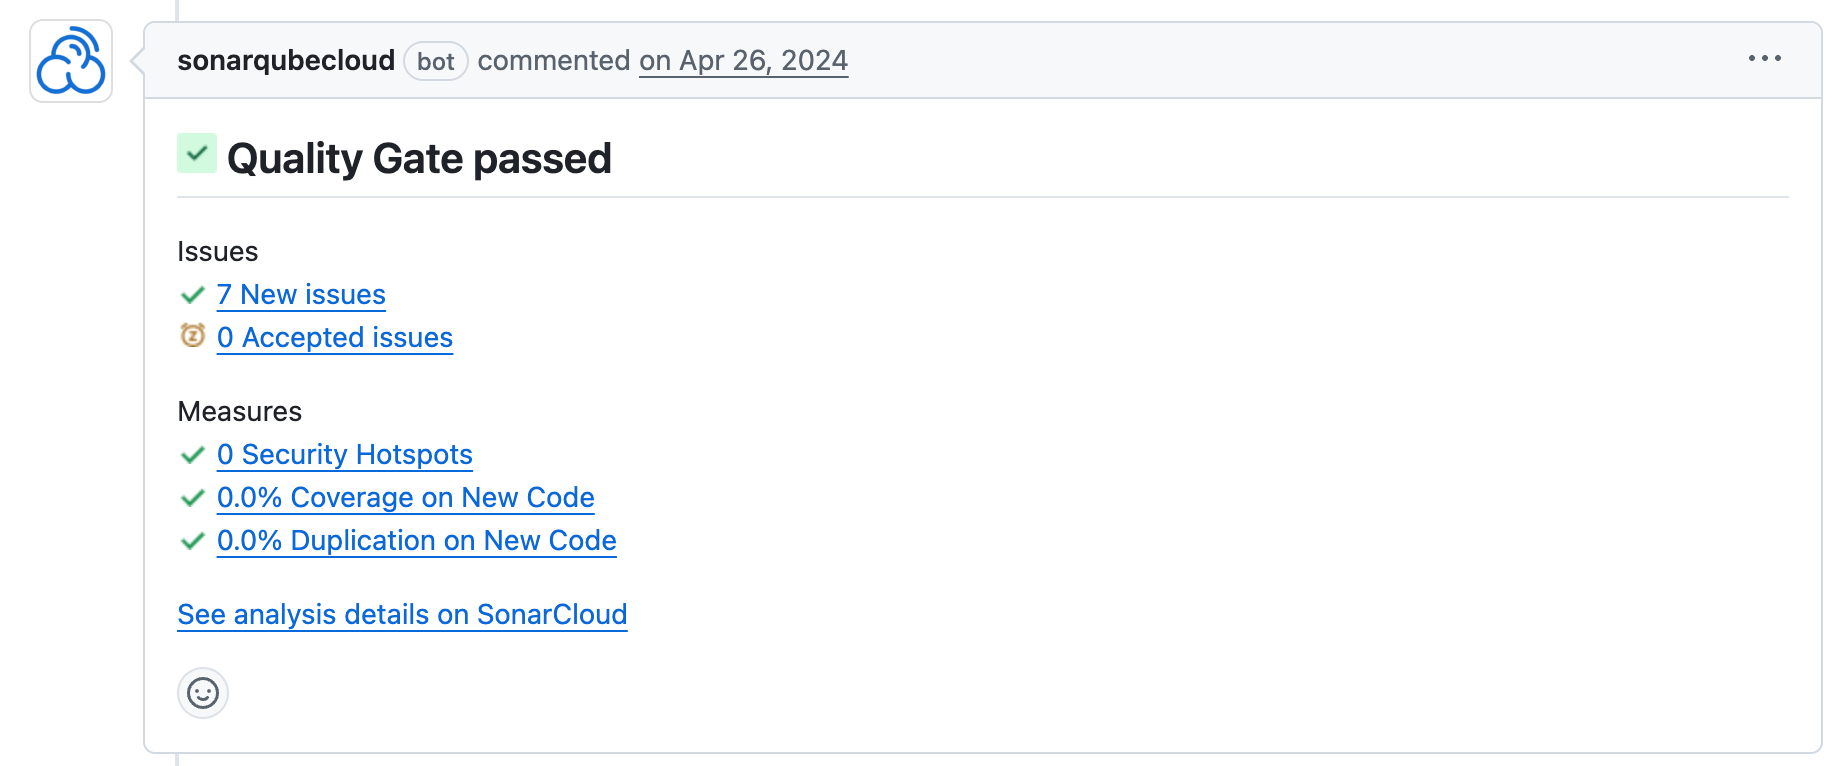Add a reaction with the smiley button
The height and width of the screenshot is (766, 1844).
click(x=203, y=693)
